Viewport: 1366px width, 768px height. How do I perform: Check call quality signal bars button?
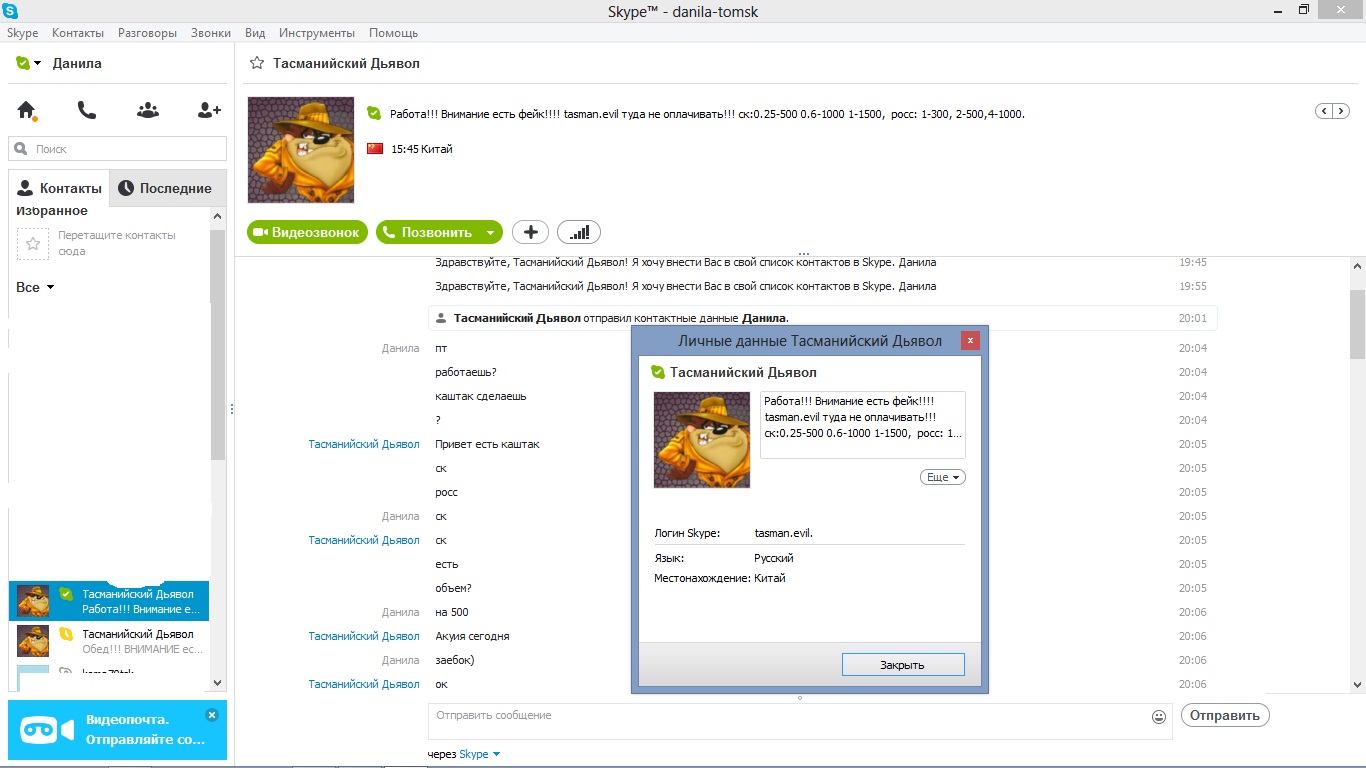point(579,232)
